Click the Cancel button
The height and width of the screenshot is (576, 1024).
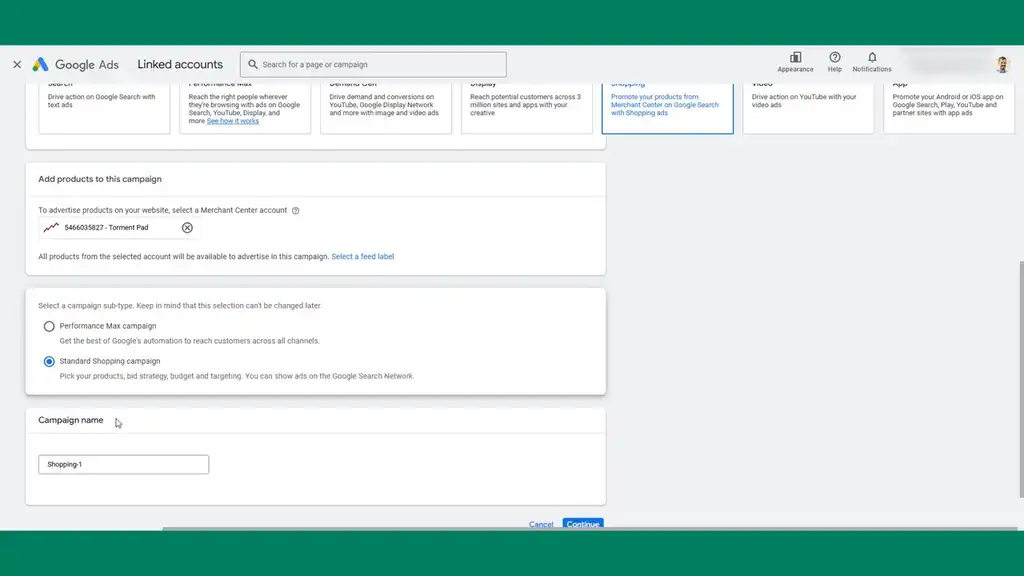[x=541, y=524]
